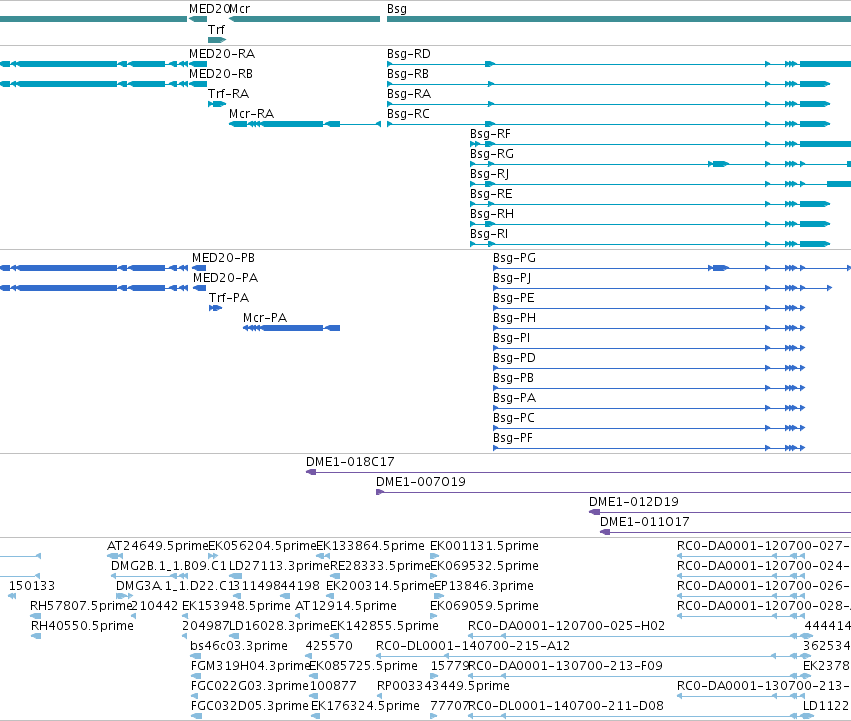
Task: Click the Bsg-RC transcript label
Action: point(408,114)
